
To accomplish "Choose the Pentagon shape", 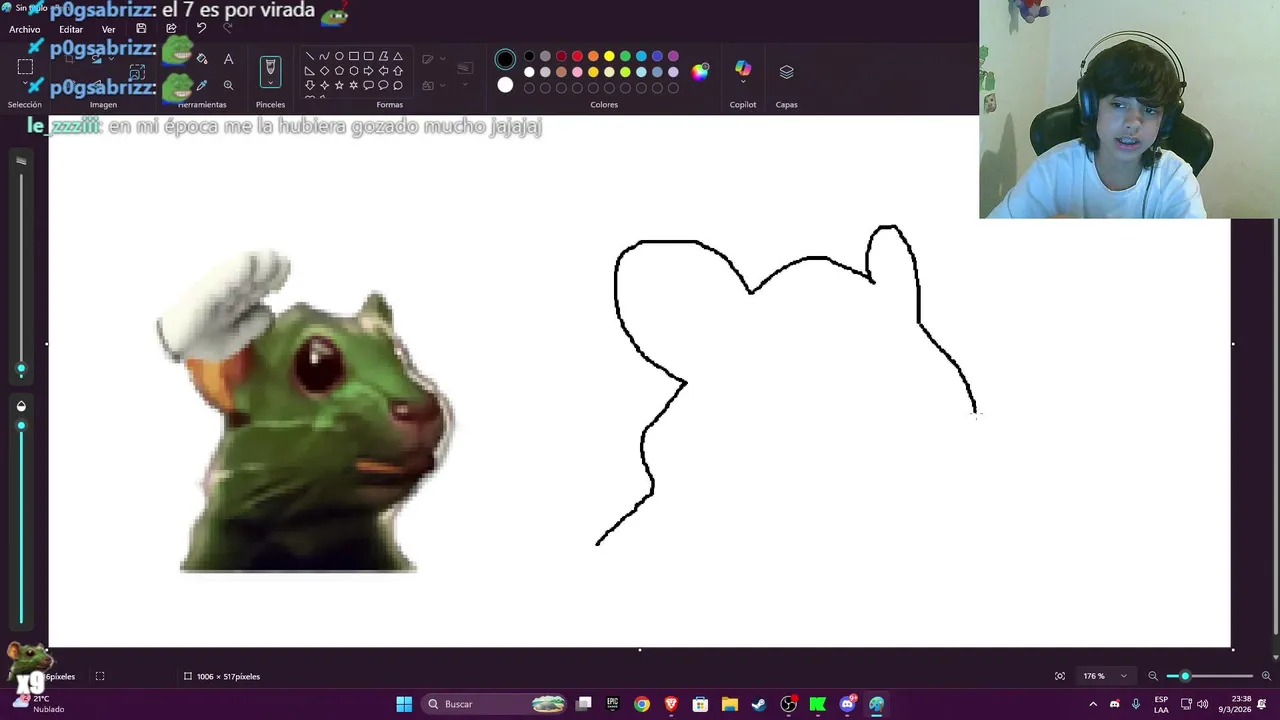I will 339,71.
